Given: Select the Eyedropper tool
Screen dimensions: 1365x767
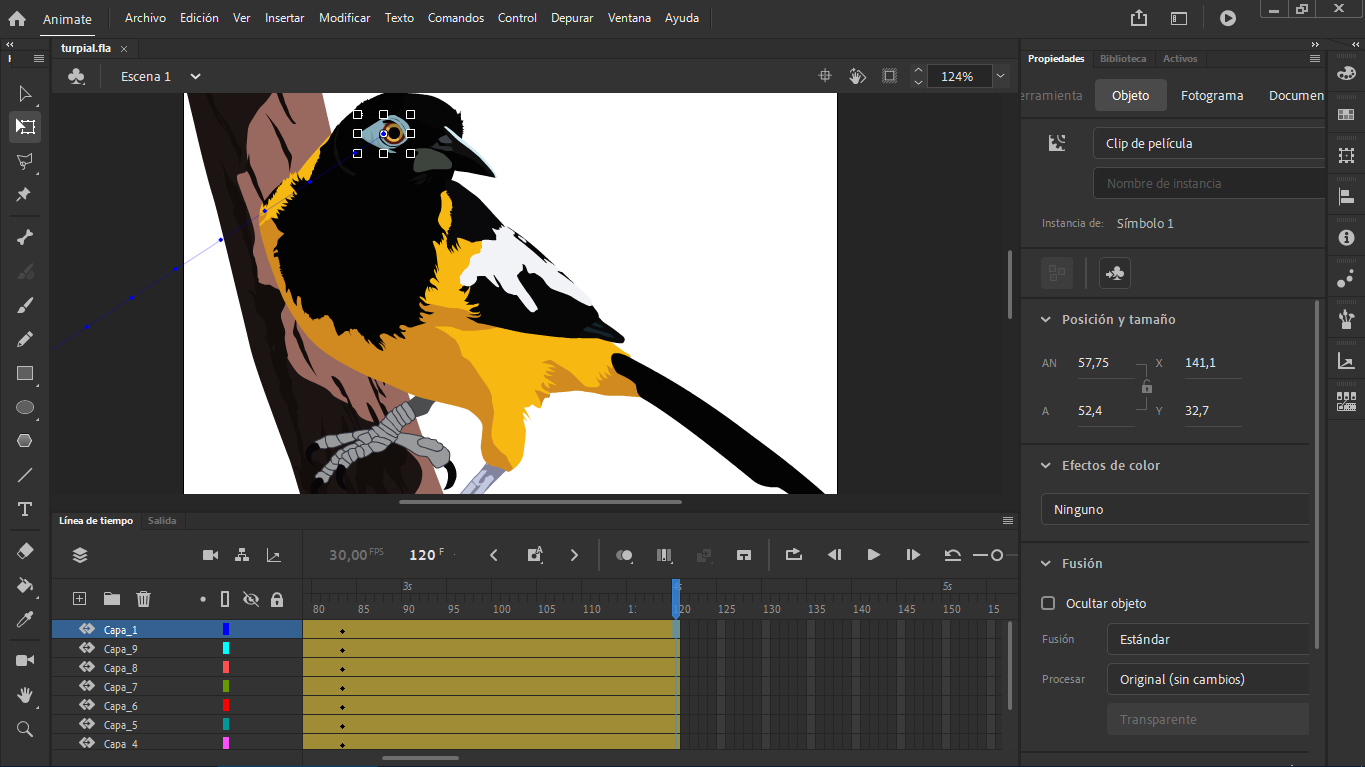Looking at the screenshot, I should (x=25, y=619).
